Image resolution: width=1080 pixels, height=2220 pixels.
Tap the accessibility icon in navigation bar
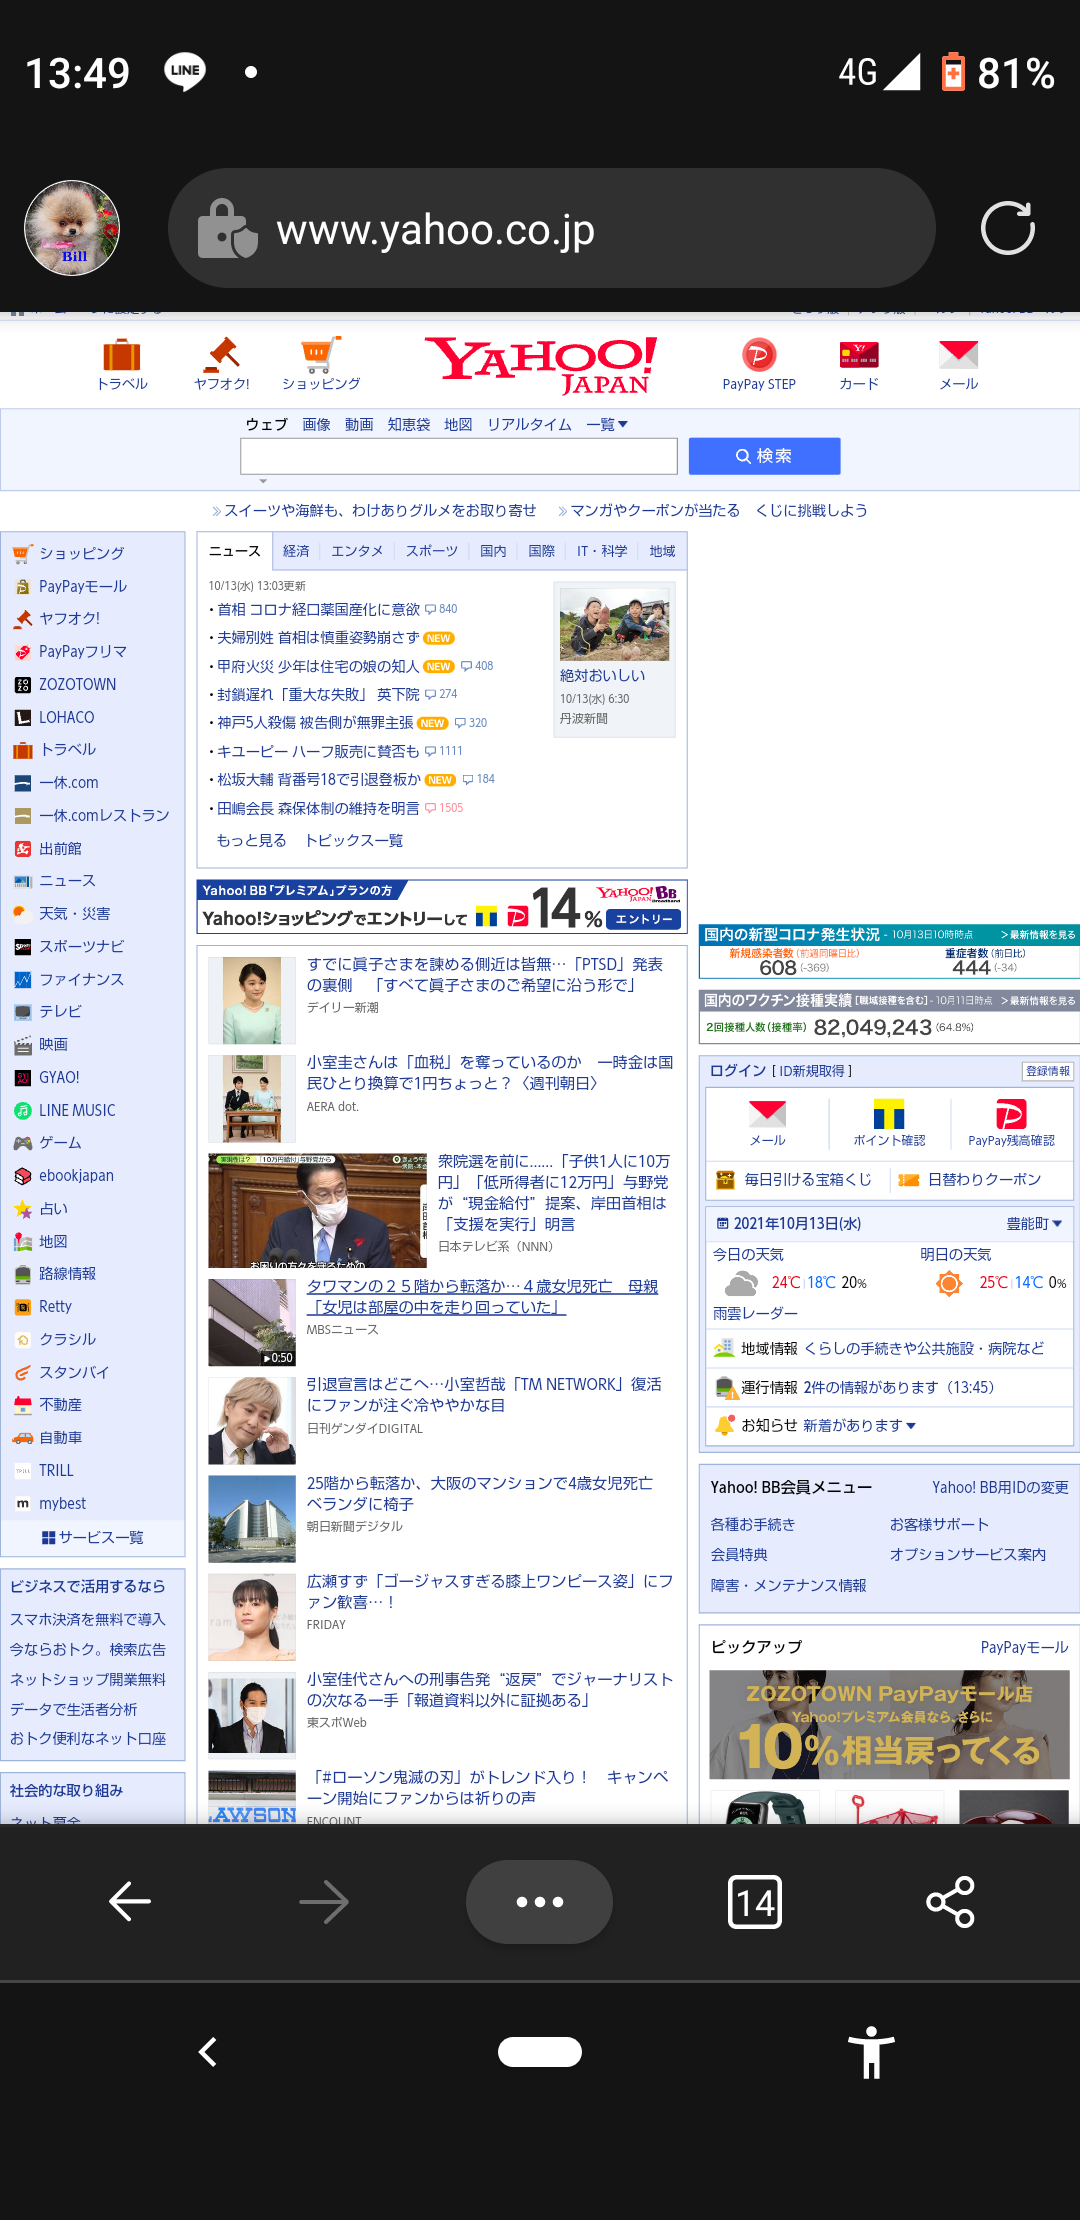click(x=871, y=2052)
